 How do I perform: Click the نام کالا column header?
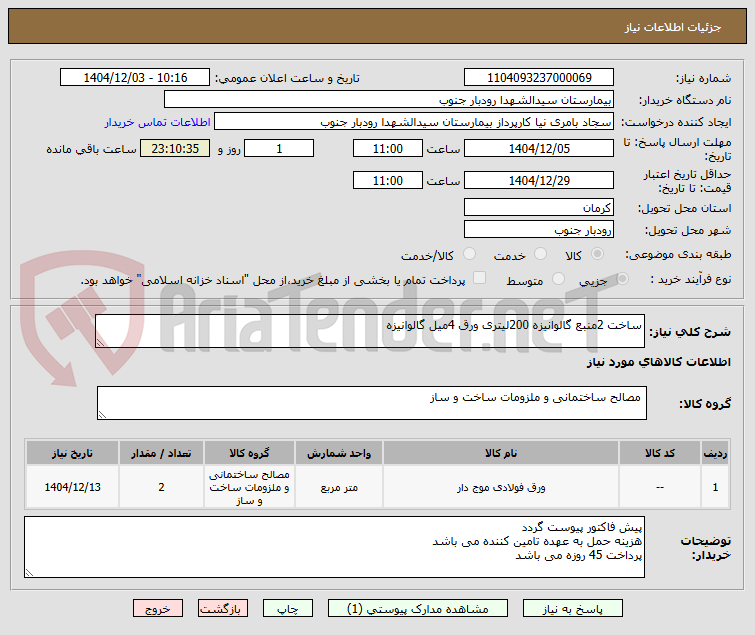pos(501,453)
